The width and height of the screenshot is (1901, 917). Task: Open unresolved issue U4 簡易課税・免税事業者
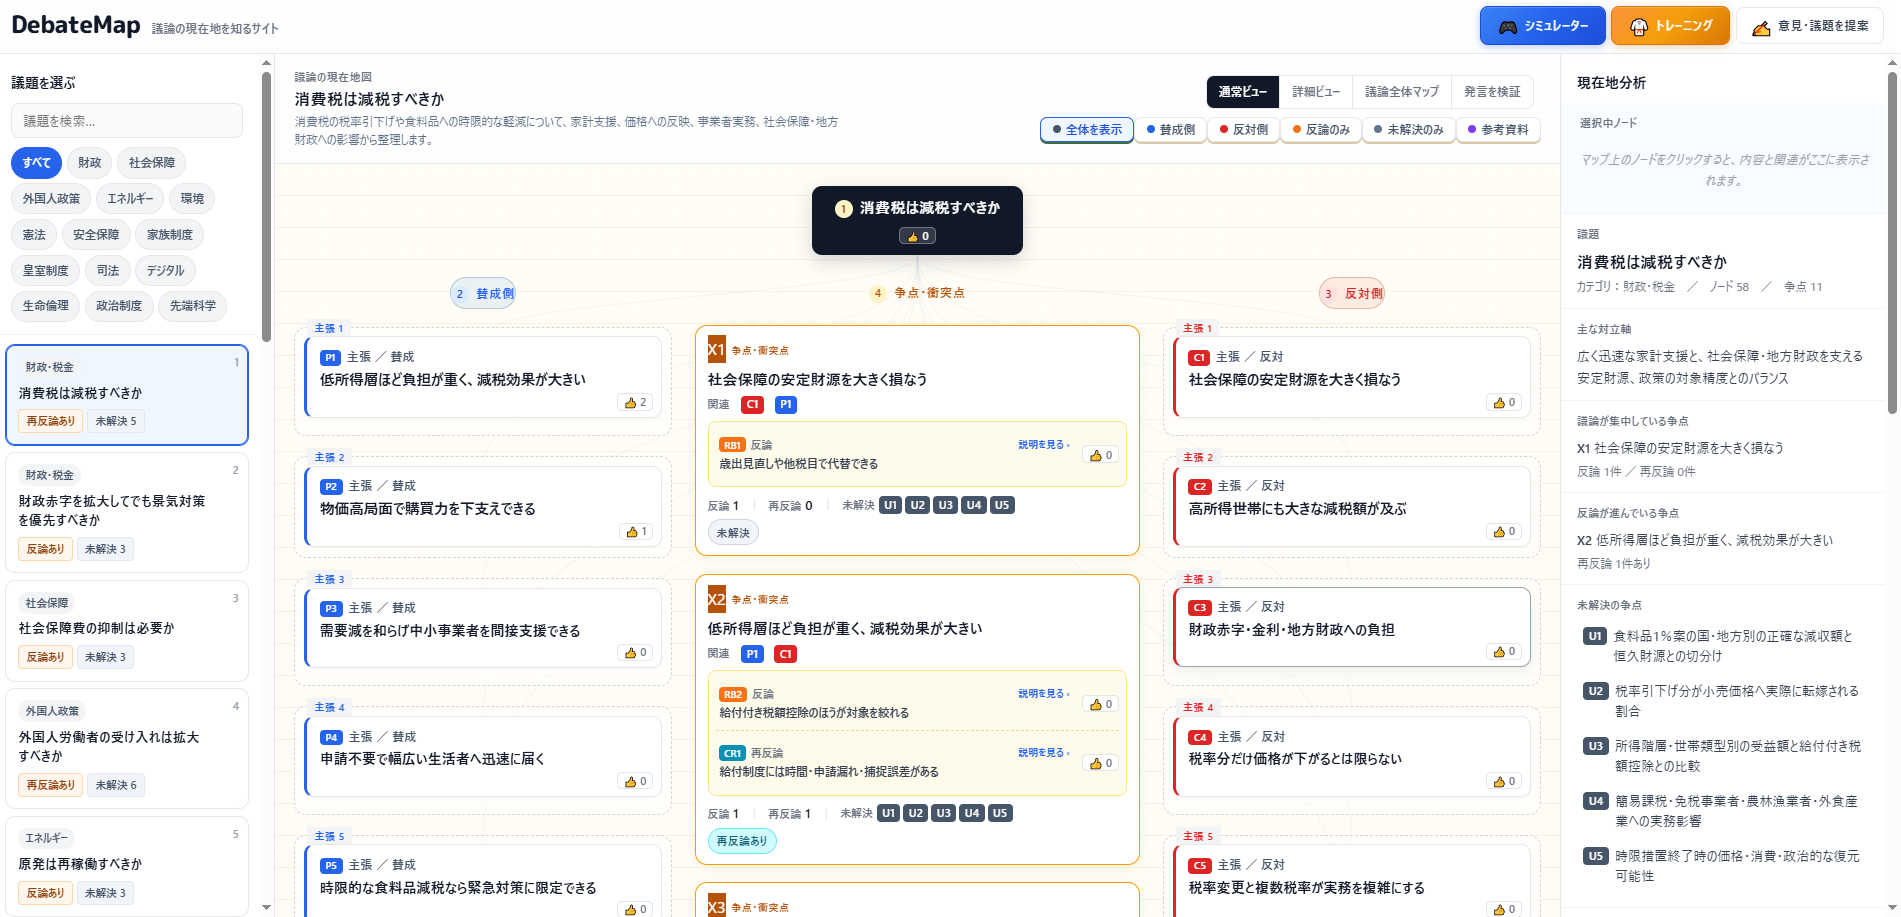click(1722, 811)
